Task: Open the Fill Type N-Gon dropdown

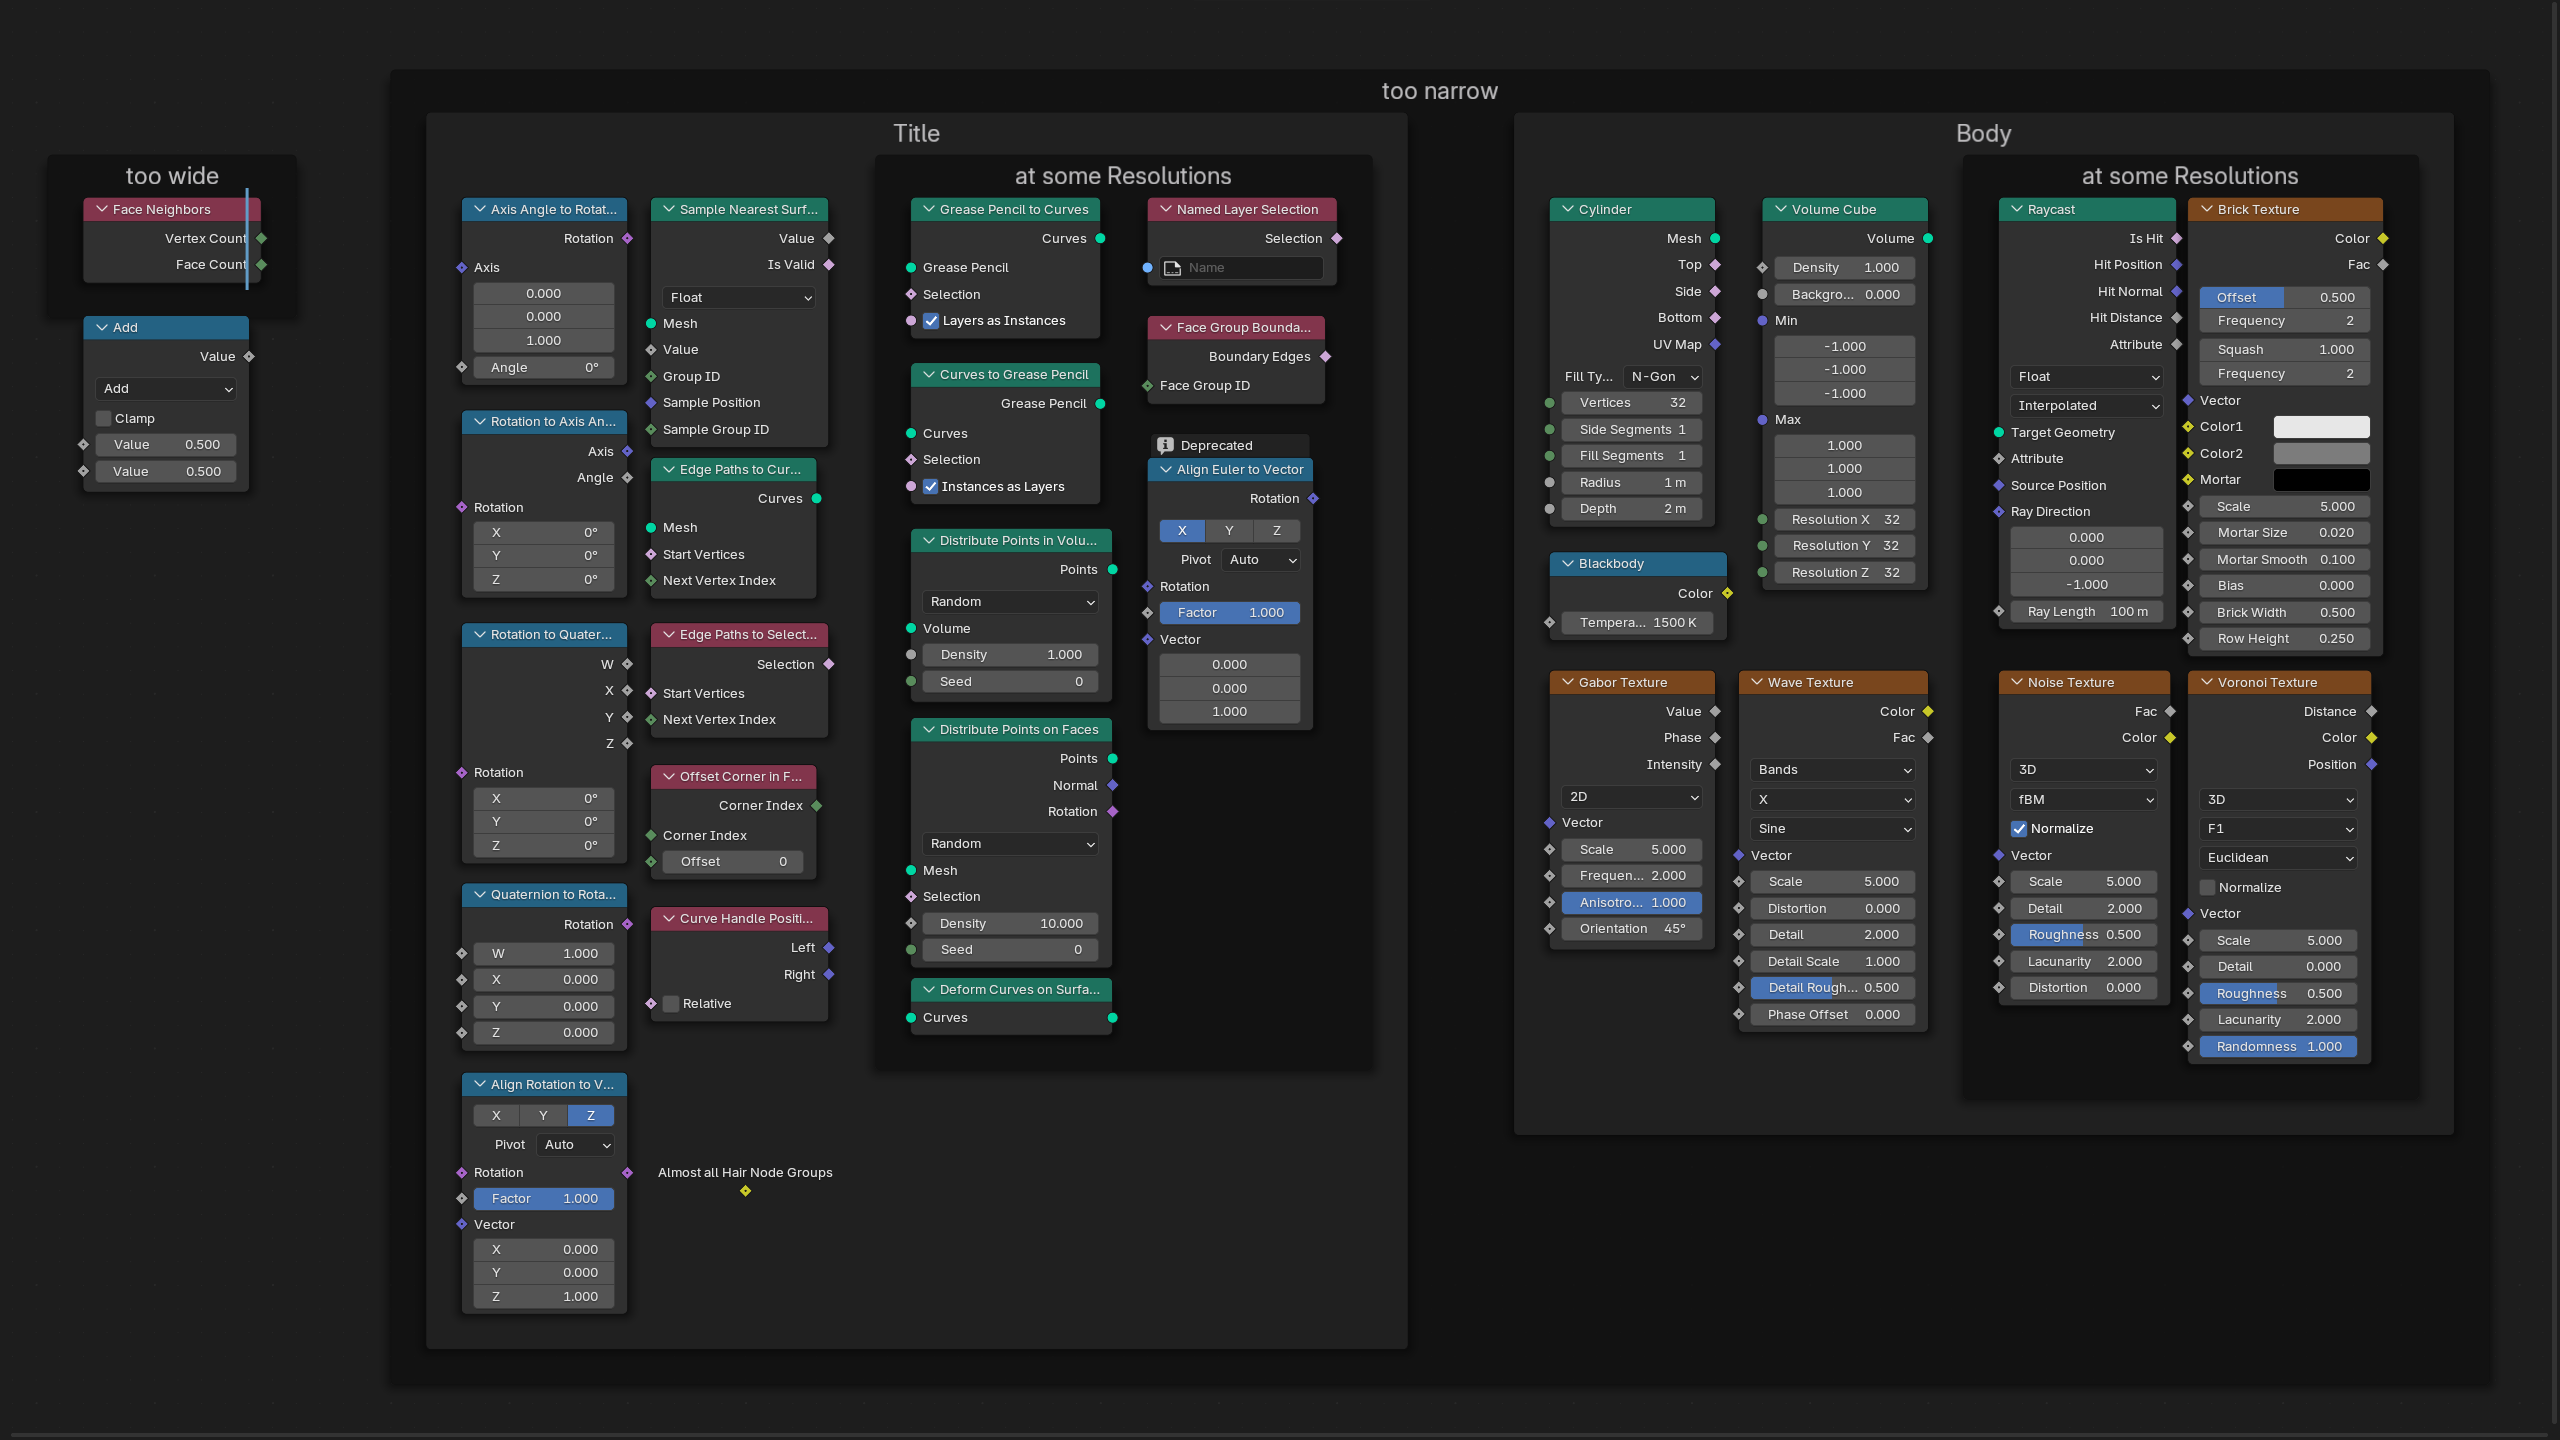Action: [1662, 377]
